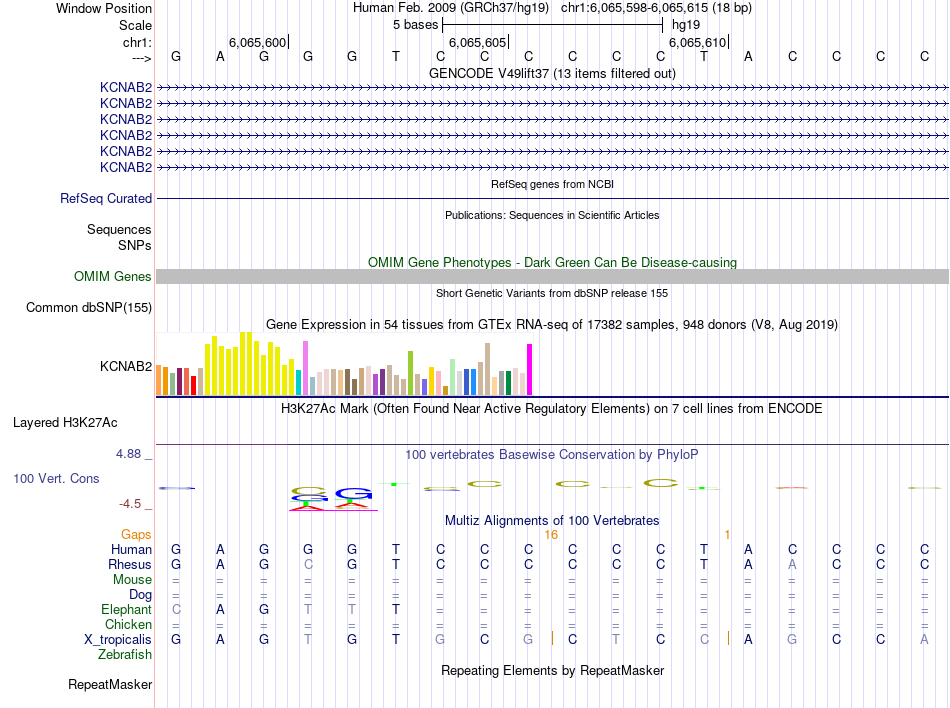
Task: Click the KCNAB2 label beside GTEx bar chart
Action: [x=126, y=366]
